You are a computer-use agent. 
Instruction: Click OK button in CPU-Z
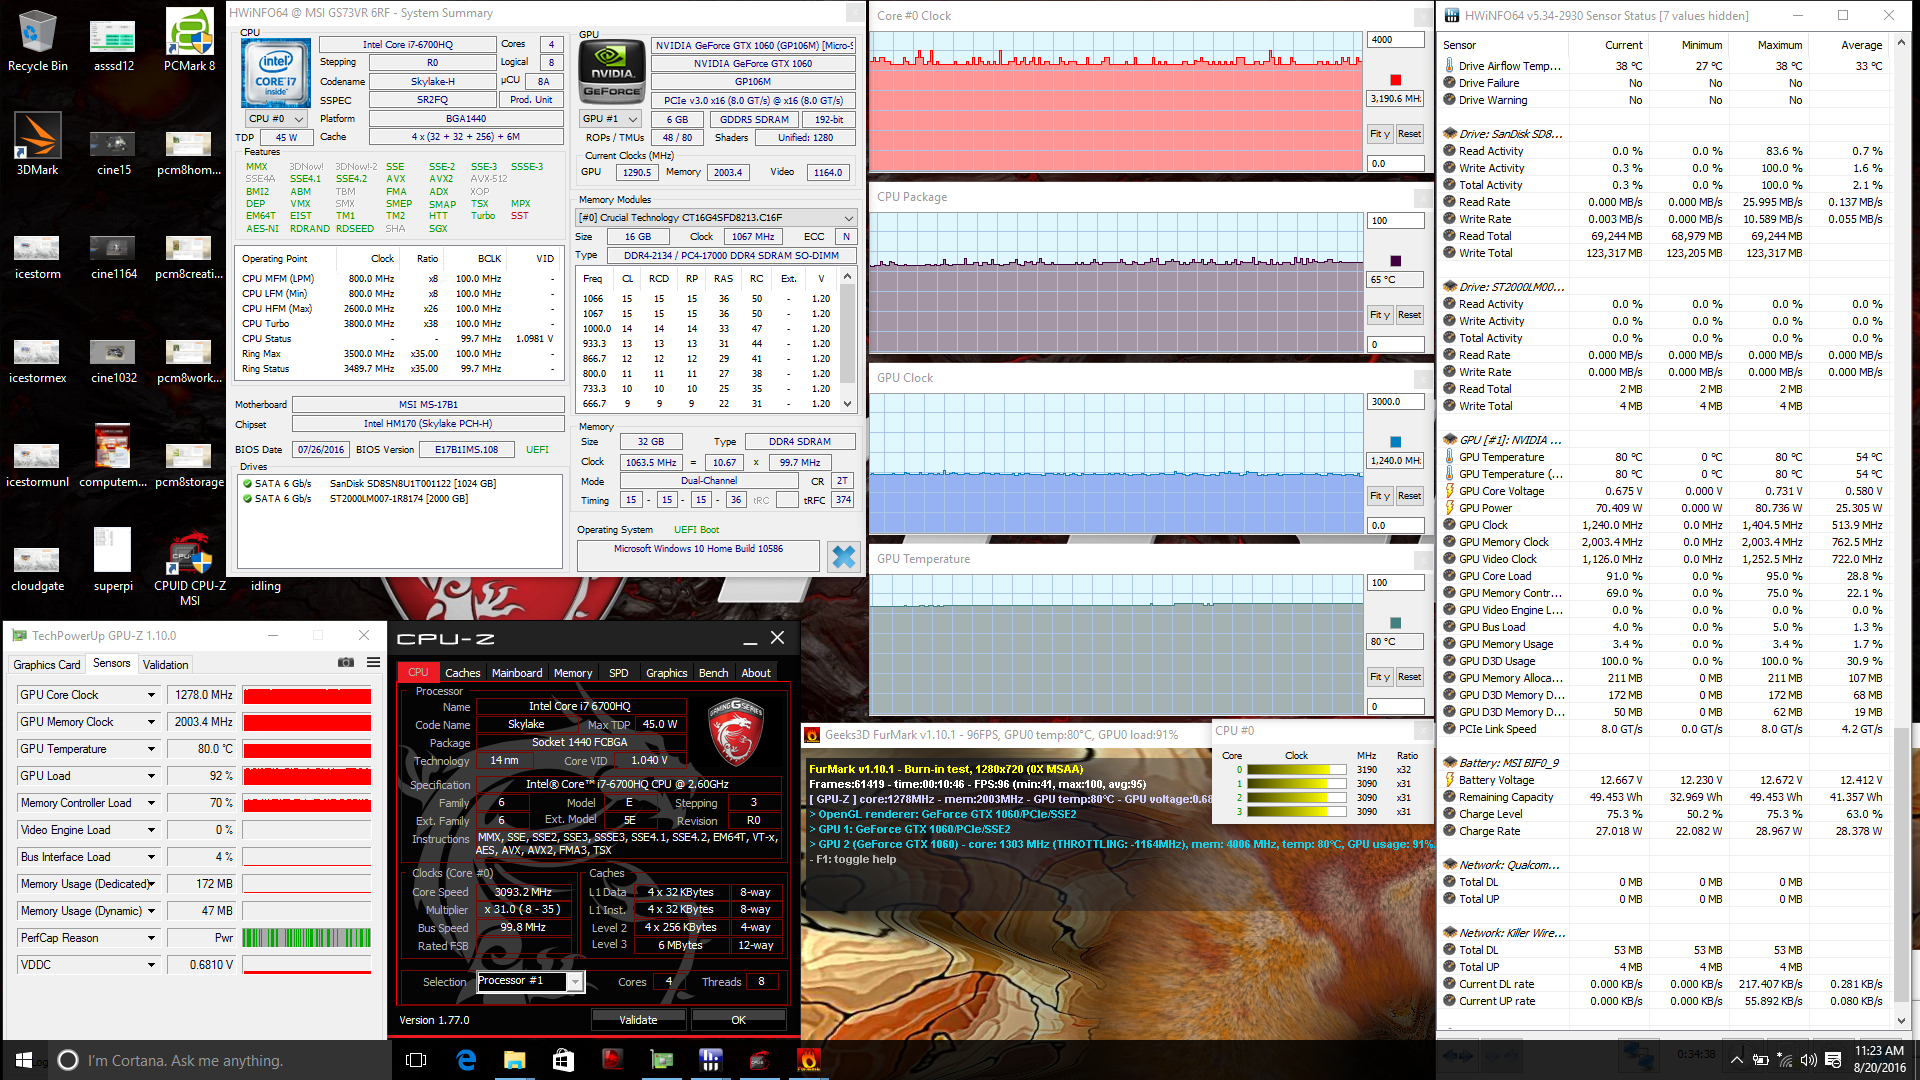click(x=738, y=1020)
